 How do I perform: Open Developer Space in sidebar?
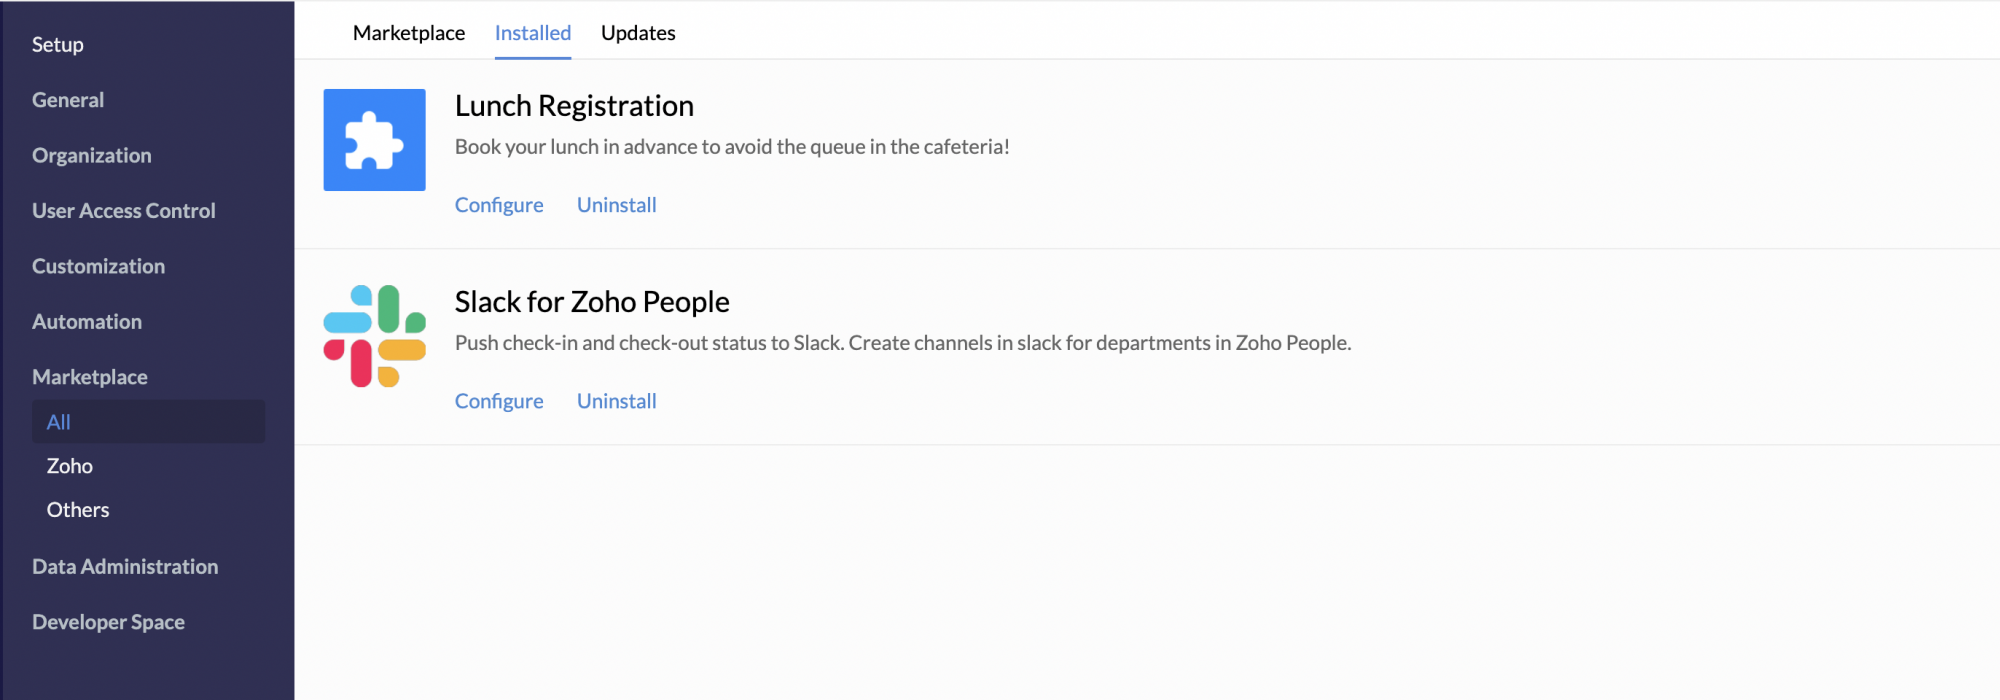click(x=108, y=622)
